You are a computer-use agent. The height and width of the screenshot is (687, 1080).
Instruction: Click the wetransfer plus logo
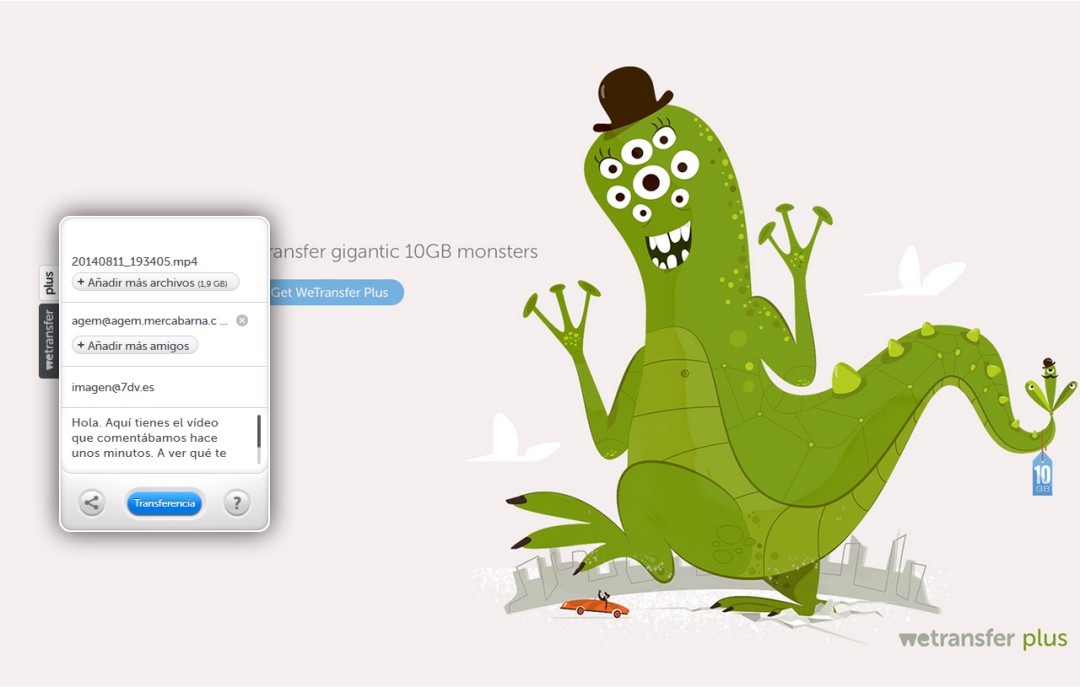pyautogui.click(x=983, y=639)
